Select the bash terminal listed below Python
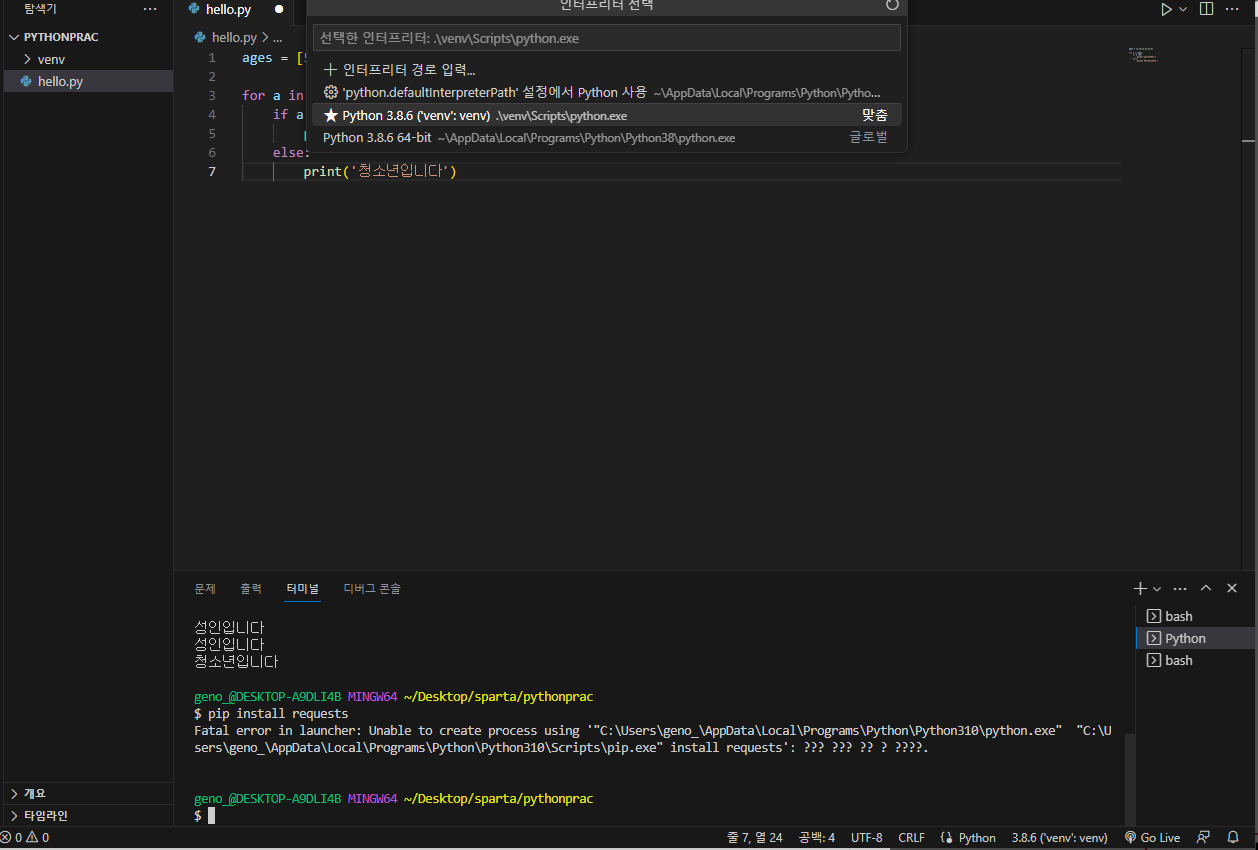This screenshot has height=850, width=1258. [1195, 660]
